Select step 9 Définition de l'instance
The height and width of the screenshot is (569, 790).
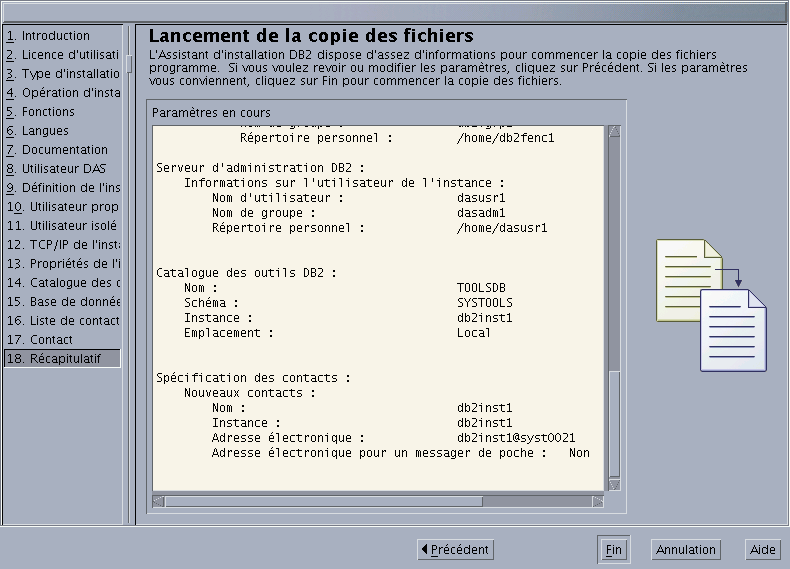62,187
